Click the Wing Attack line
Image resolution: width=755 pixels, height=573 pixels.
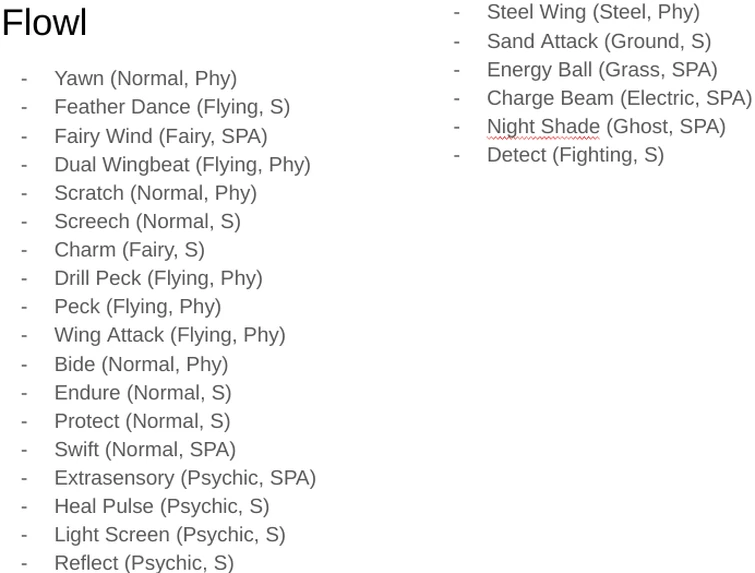[x=169, y=335]
